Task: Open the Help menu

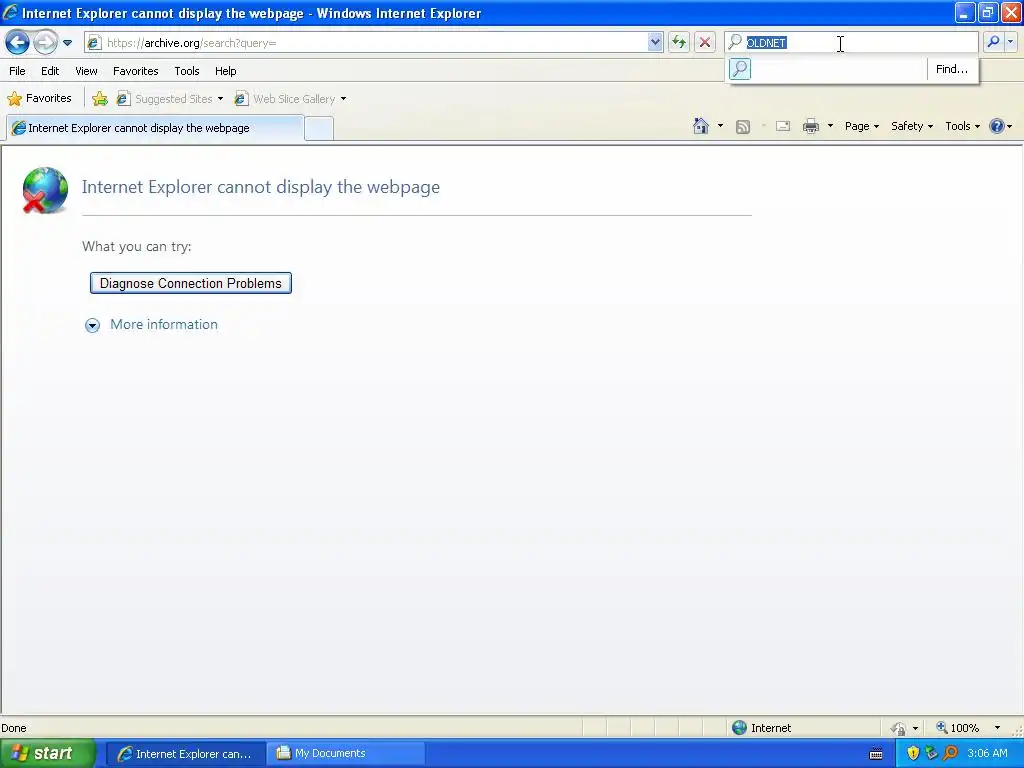Action: pos(225,71)
